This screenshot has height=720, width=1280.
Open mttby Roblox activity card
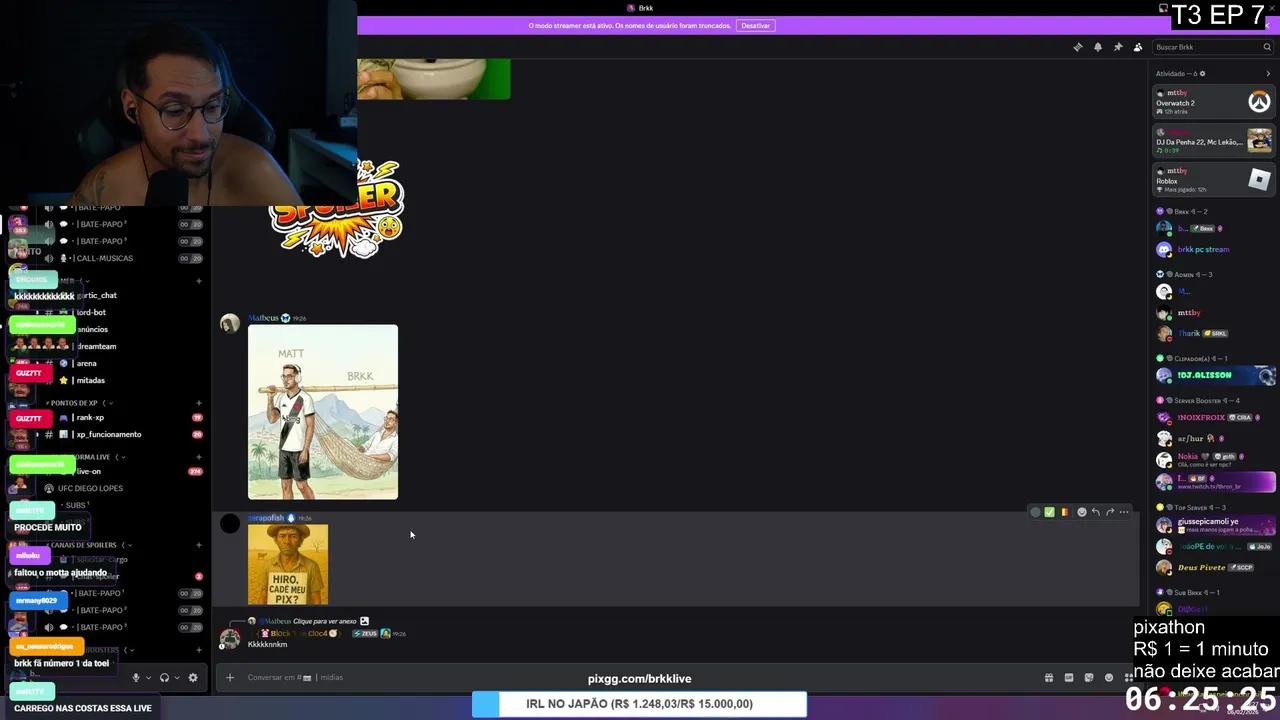[x=1214, y=180]
